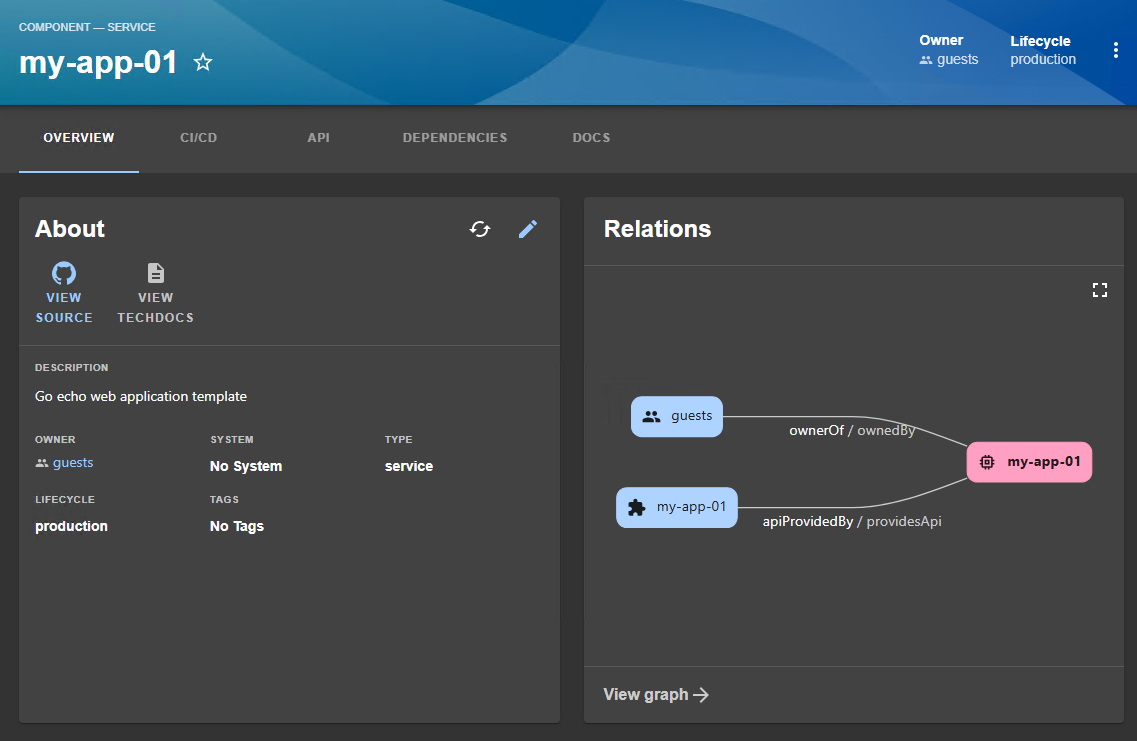Screen dimensions: 1137x741
Task: Click the chip icon on pink component node
Action: coord(987,462)
